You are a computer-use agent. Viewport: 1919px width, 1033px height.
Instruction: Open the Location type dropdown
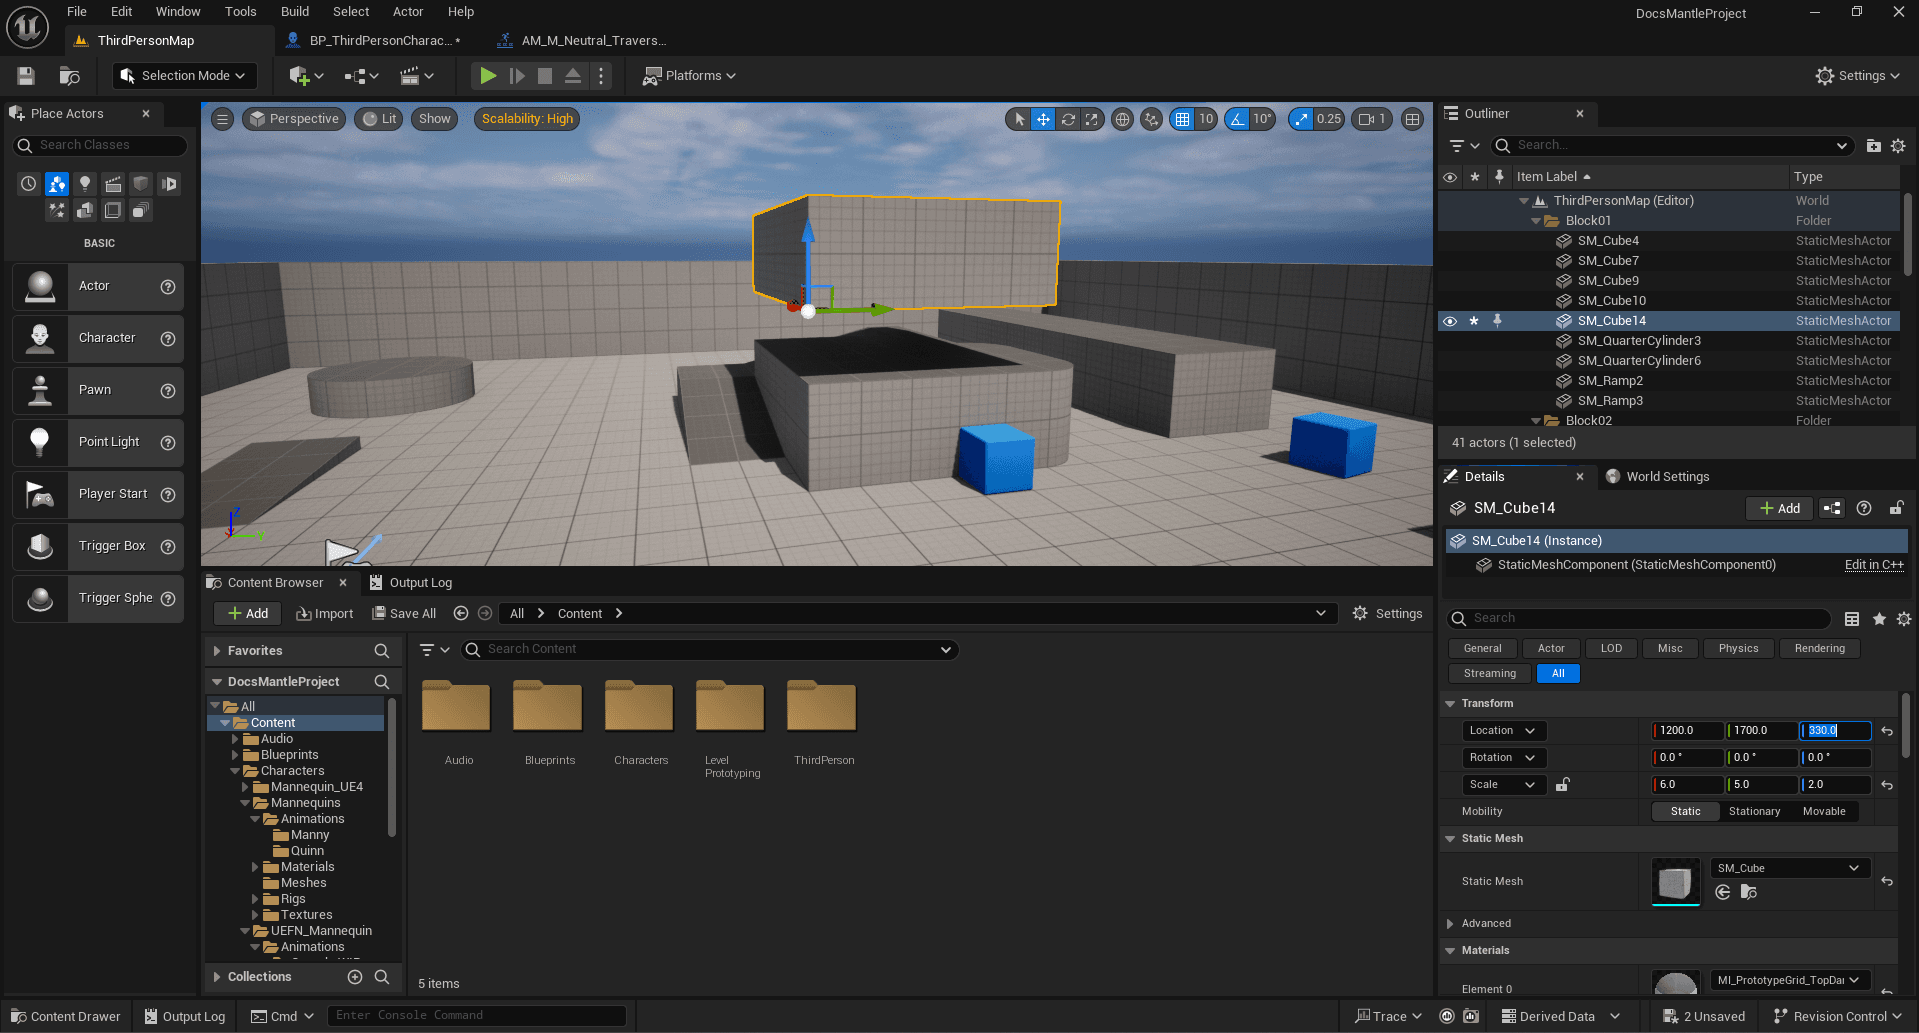pos(1503,731)
